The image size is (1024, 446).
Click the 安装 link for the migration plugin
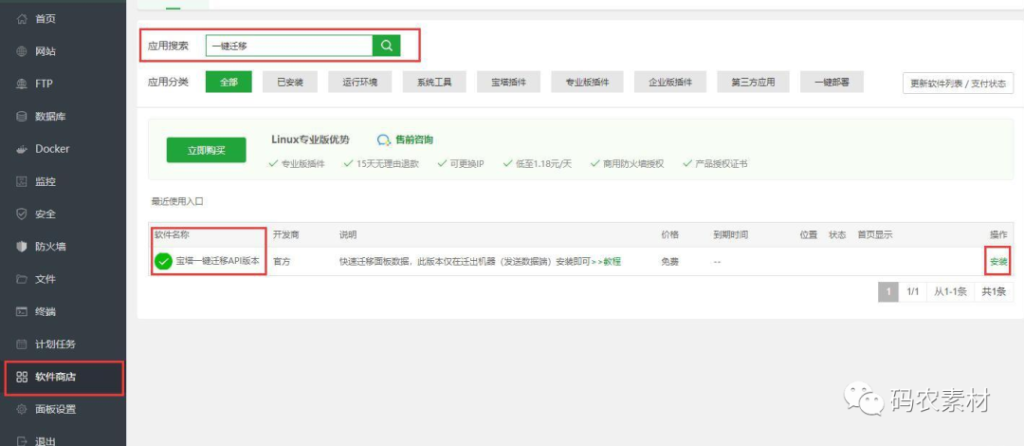click(997, 262)
